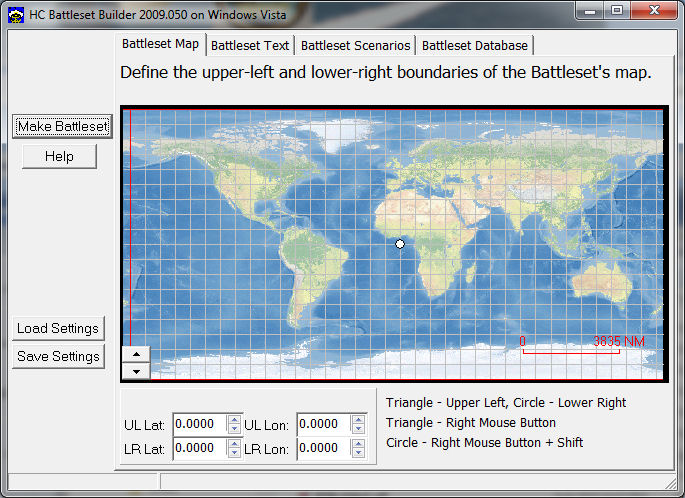Click Save Settings
Image resolution: width=685 pixels, height=498 pixels.
58,356
